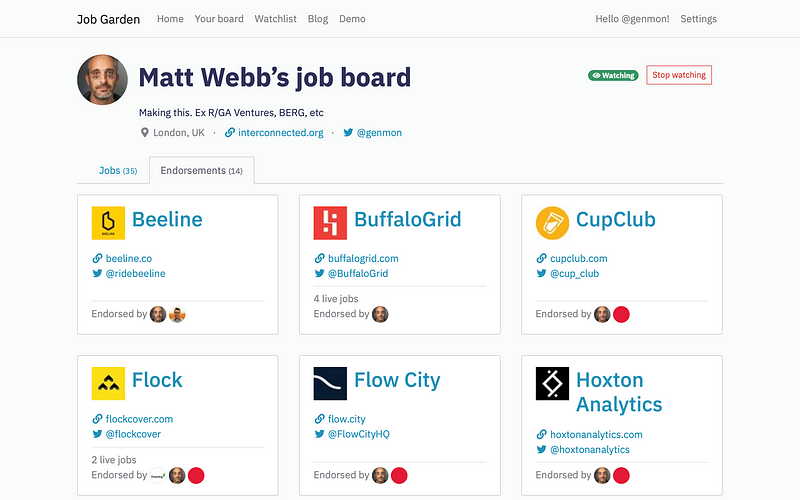Click the link icon beside hoxtonanalytics.com

[541, 434]
